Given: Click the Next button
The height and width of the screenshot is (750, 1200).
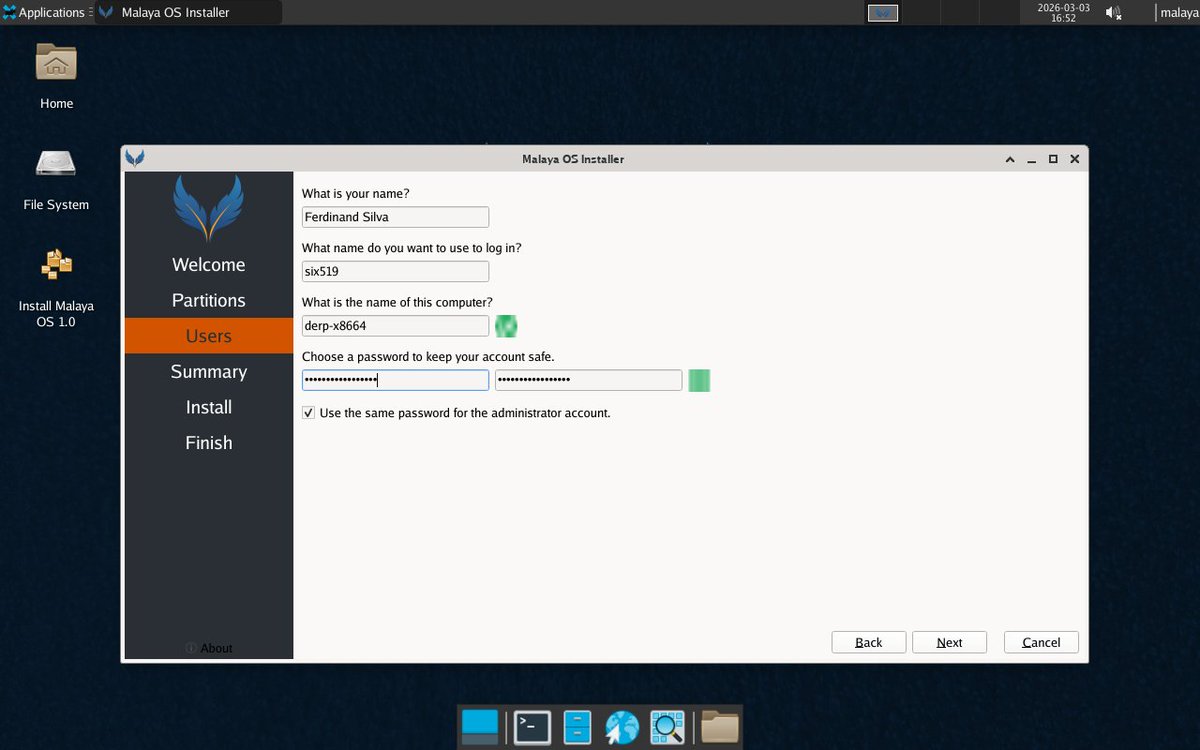Looking at the screenshot, I should tap(950, 642).
